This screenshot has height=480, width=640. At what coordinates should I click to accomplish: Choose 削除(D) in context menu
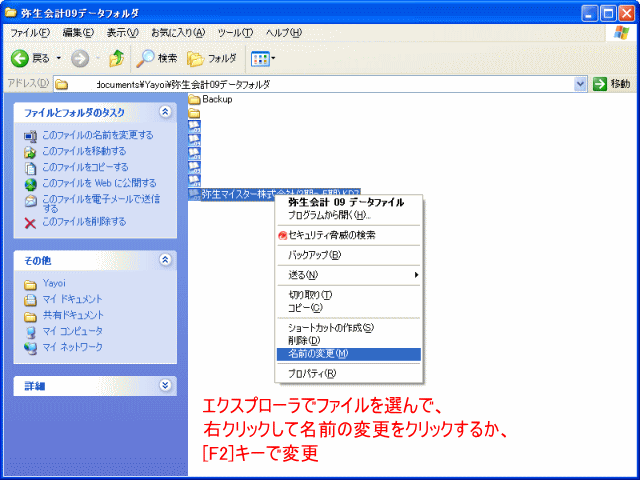tap(304, 341)
